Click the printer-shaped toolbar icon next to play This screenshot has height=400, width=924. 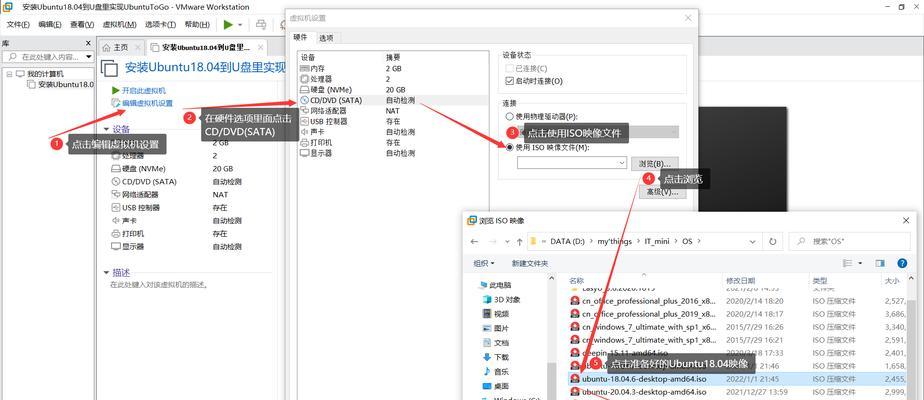point(260,25)
